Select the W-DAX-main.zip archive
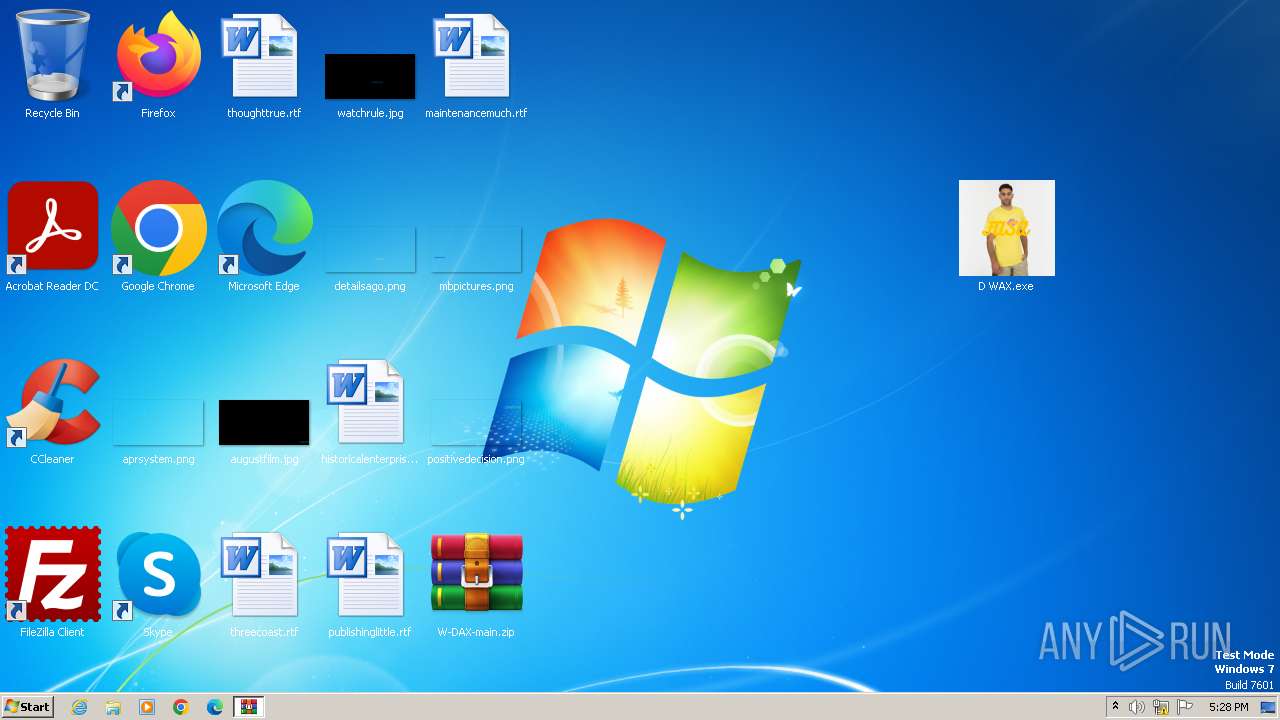Viewport: 1280px width, 720px height. tap(476, 584)
